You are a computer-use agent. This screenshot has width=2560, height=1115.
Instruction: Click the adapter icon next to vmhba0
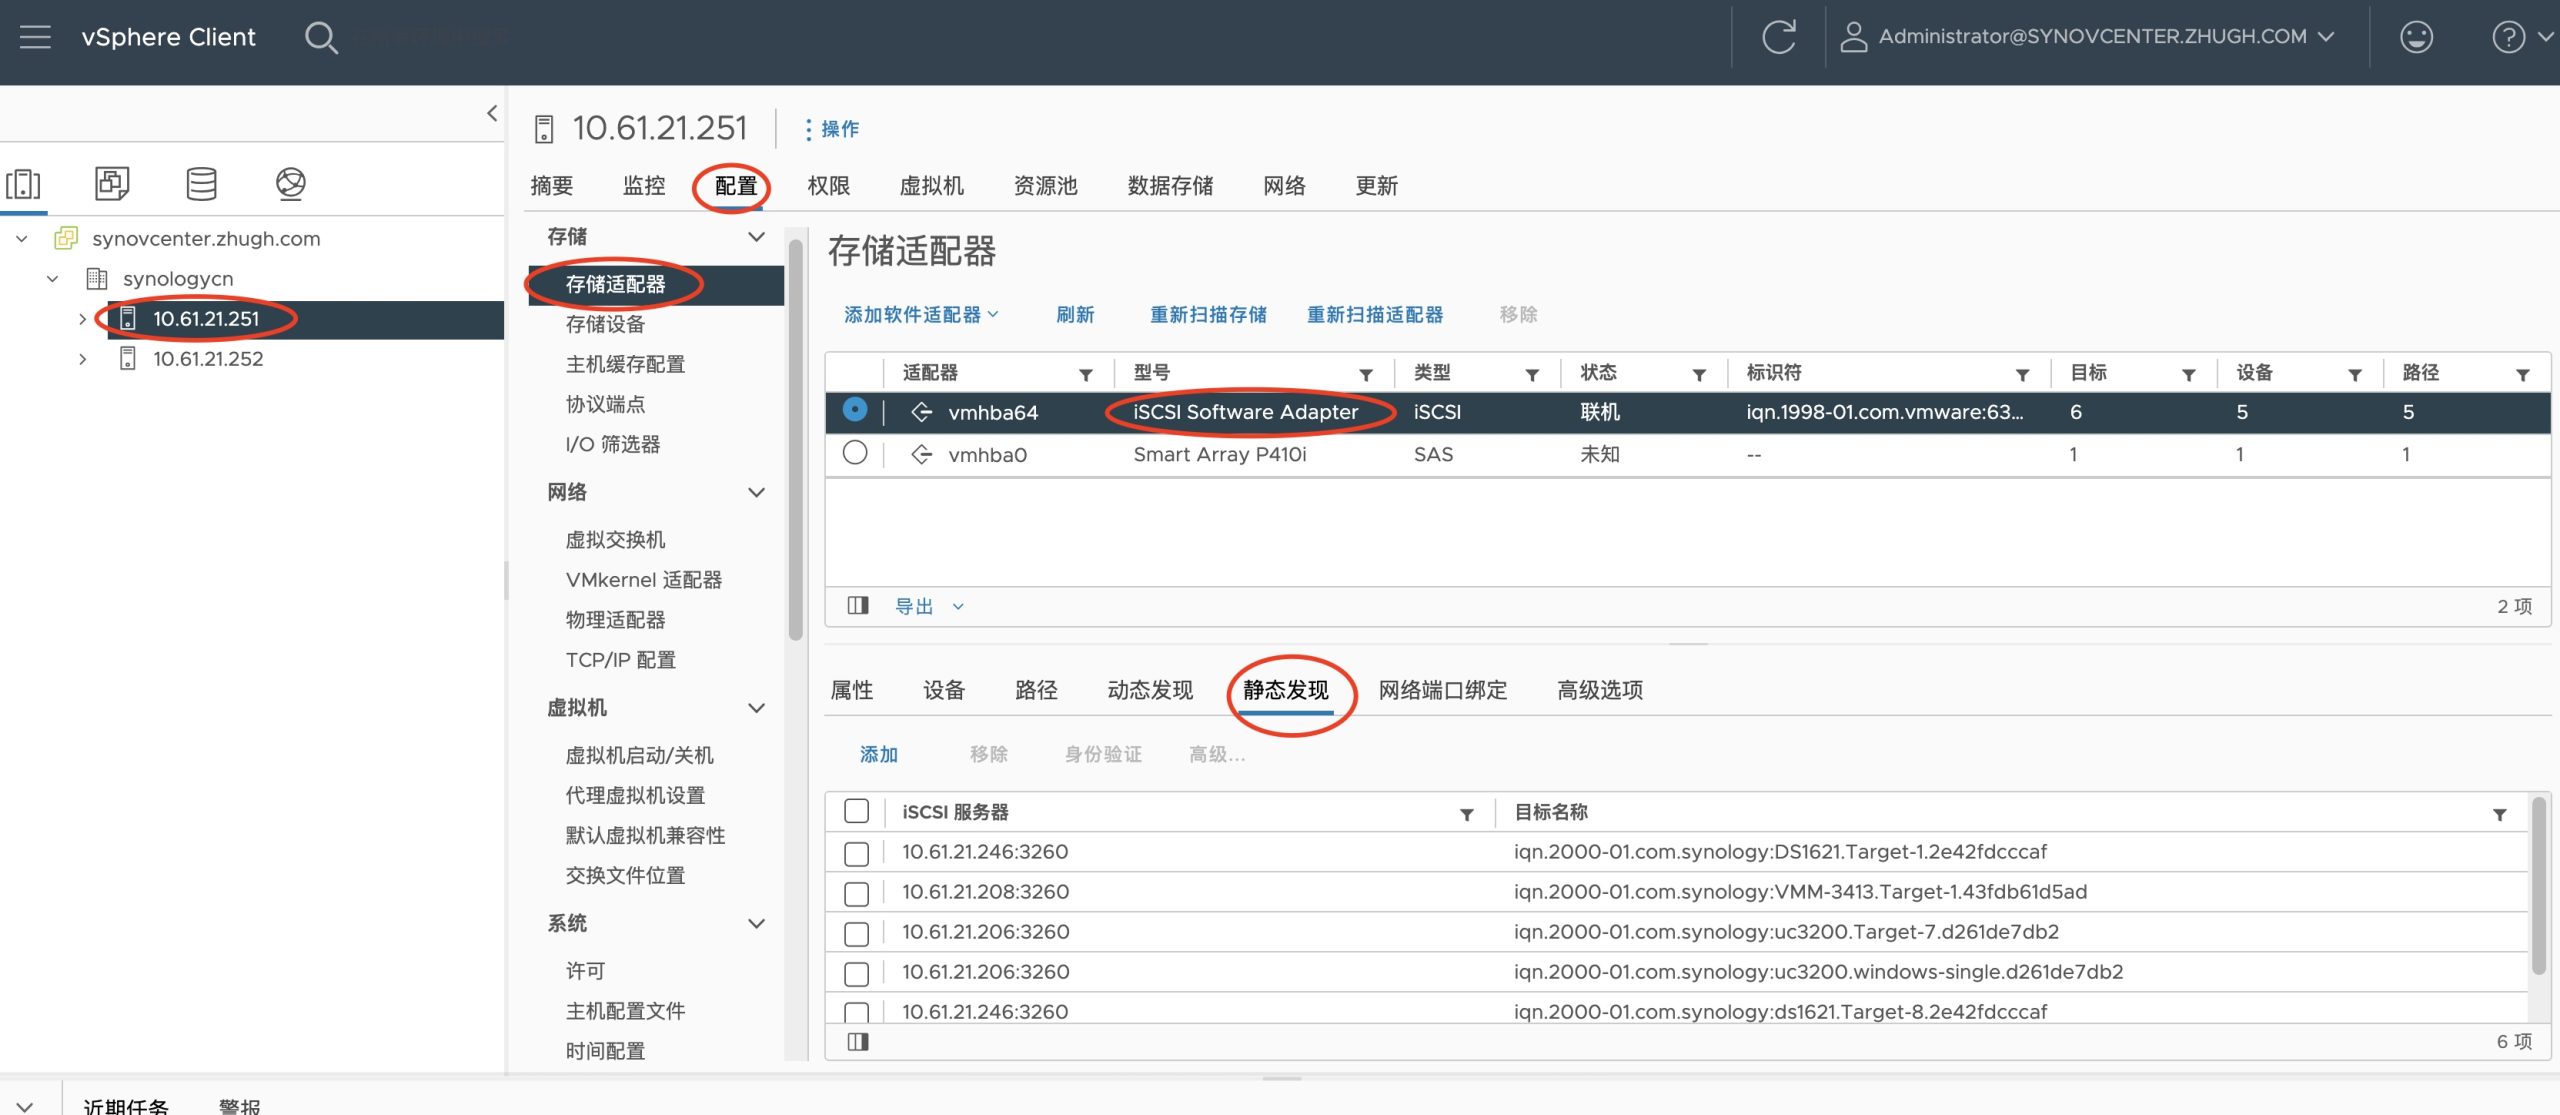(921, 455)
